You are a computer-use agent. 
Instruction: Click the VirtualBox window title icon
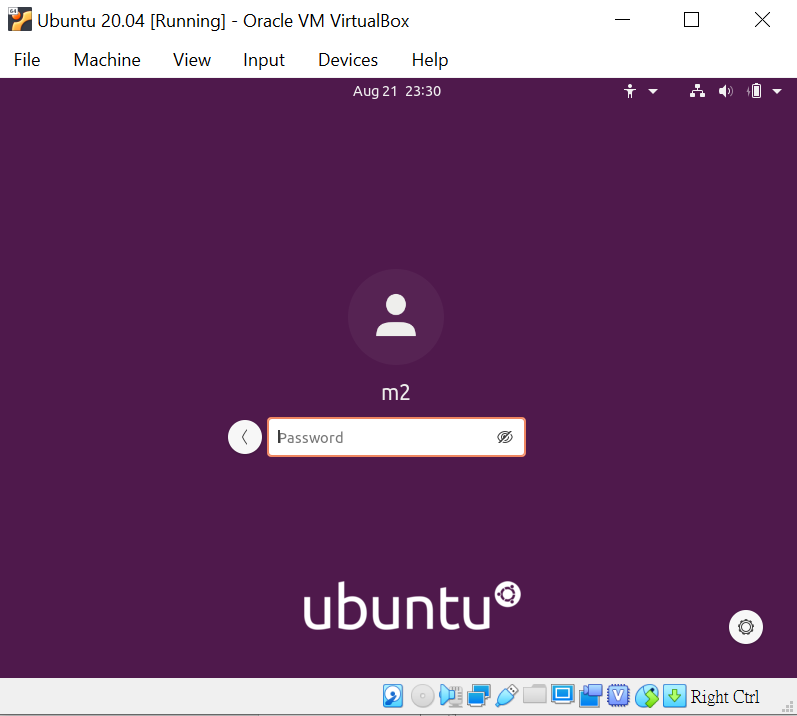tap(20, 20)
